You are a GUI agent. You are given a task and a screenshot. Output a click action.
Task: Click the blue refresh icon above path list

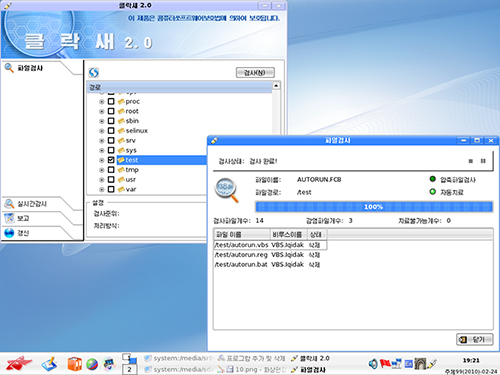(x=94, y=72)
